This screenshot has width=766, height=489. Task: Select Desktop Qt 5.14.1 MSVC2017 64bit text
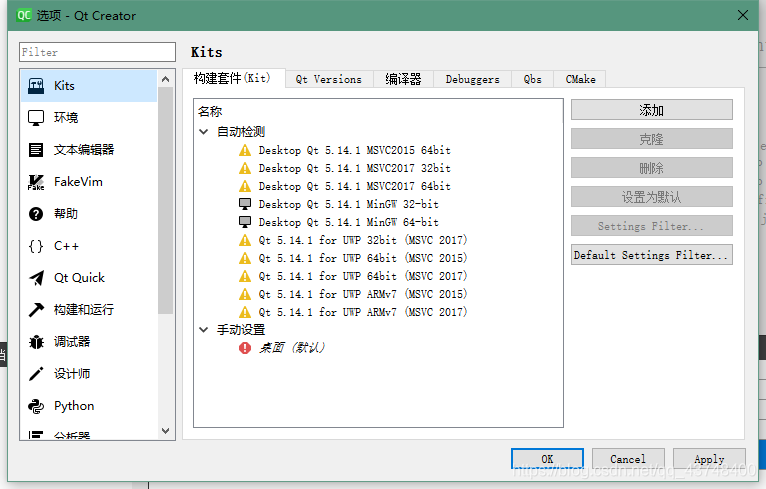click(x=355, y=186)
